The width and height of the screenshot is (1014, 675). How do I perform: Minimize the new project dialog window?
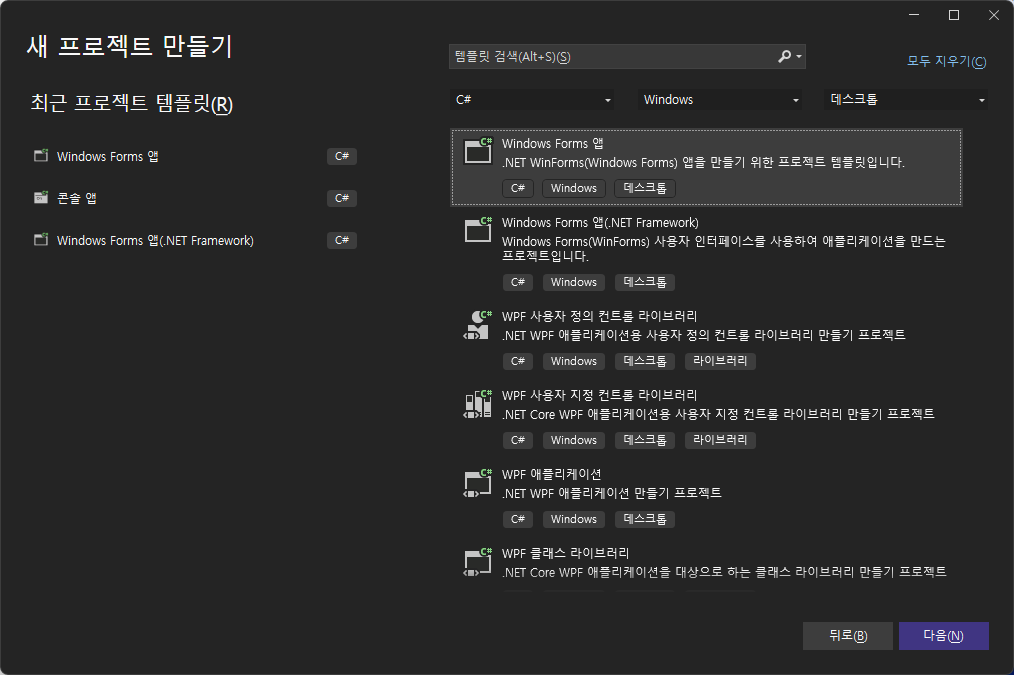914,15
